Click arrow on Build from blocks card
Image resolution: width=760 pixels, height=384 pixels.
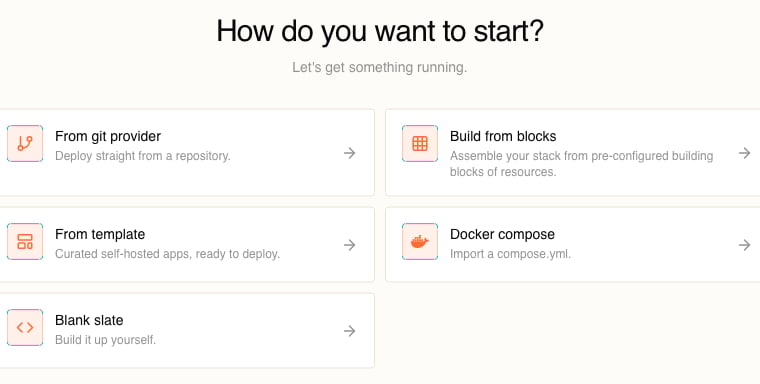(x=744, y=153)
